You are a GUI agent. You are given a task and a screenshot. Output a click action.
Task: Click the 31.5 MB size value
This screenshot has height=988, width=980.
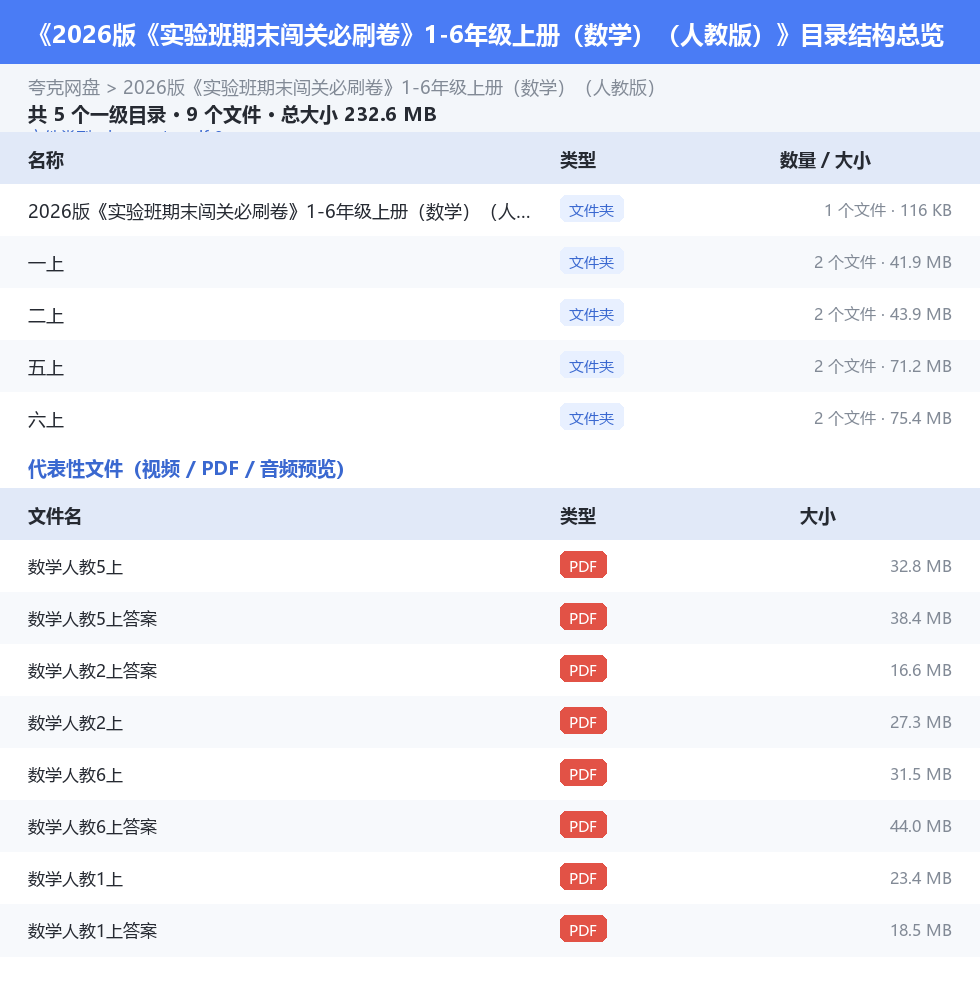coord(921,774)
